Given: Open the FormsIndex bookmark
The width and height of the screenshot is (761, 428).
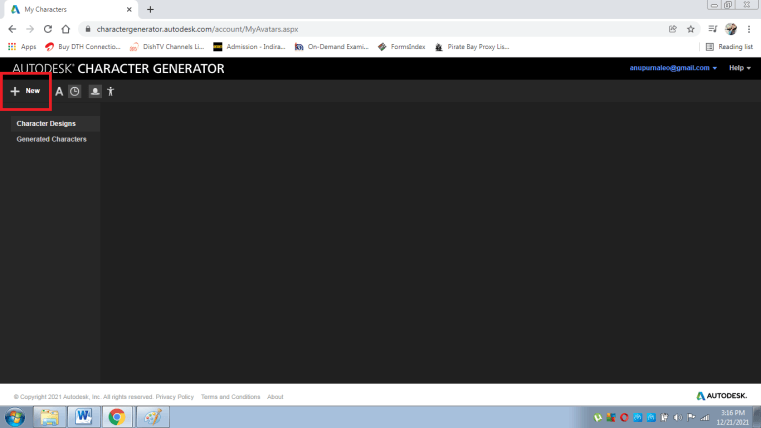Looking at the screenshot, I should pos(401,47).
